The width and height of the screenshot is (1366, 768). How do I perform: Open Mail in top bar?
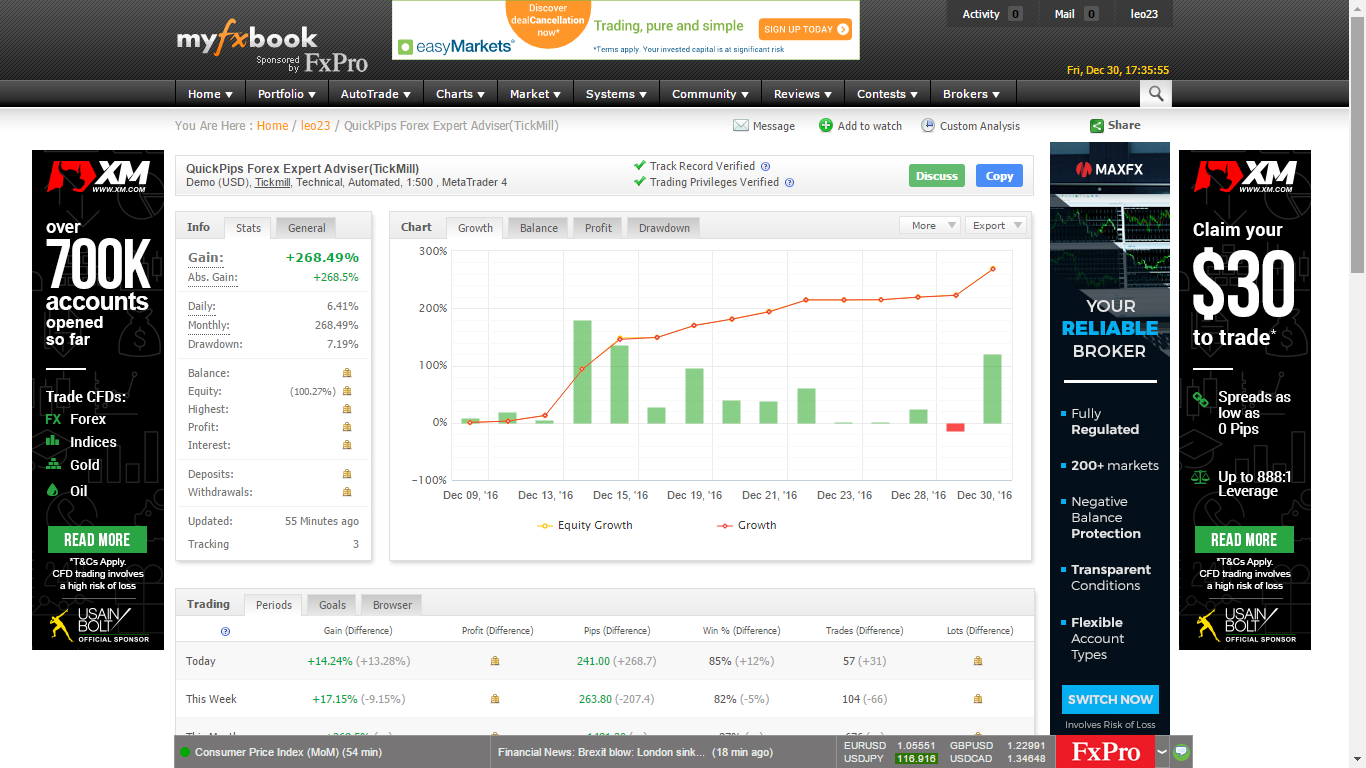point(1076,14)
